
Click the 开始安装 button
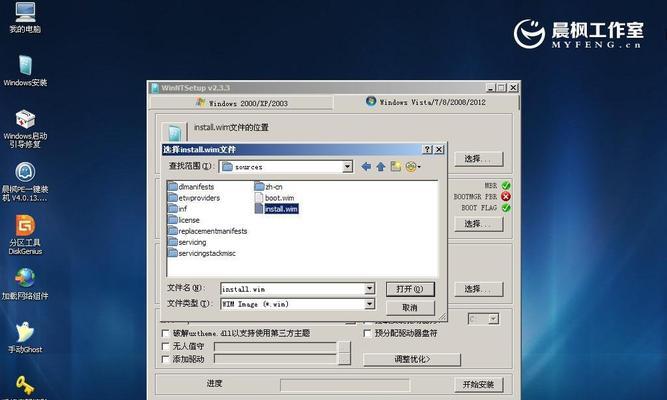[479, 385]
